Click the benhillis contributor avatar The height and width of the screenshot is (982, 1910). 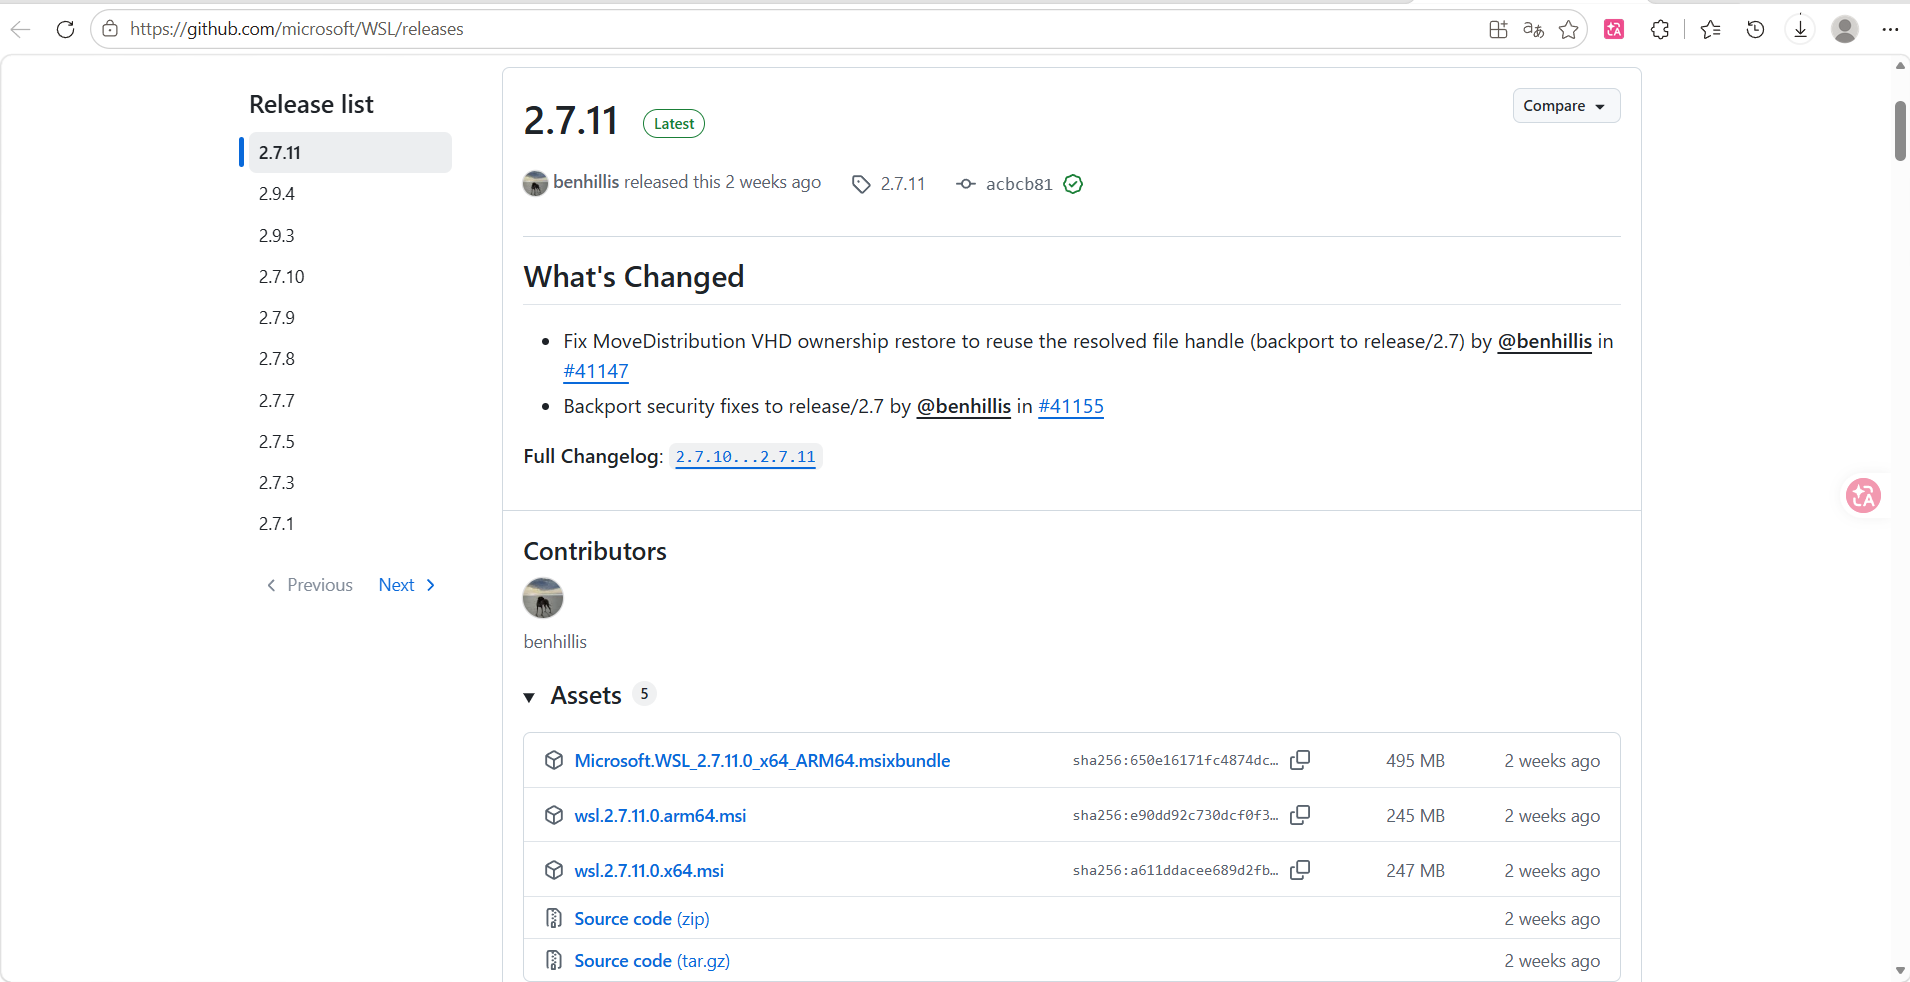543,598
